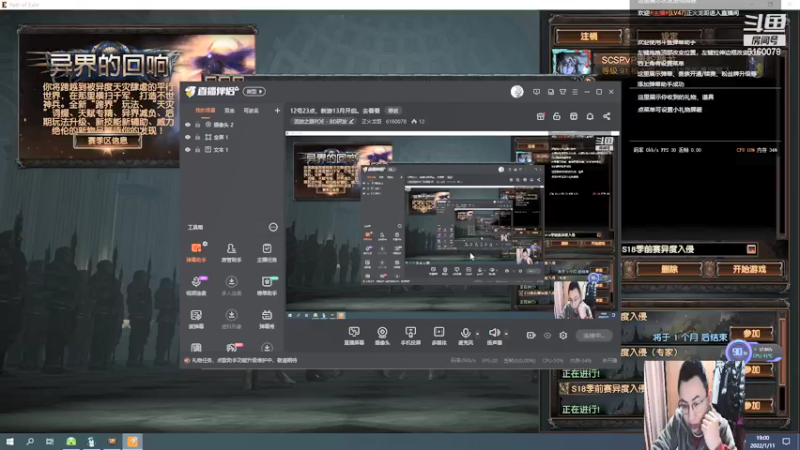Open the mode switch dropdown beside 直播伴侣 logo
Viewport: 800px width, 450px height.
[x=254, y=91]
